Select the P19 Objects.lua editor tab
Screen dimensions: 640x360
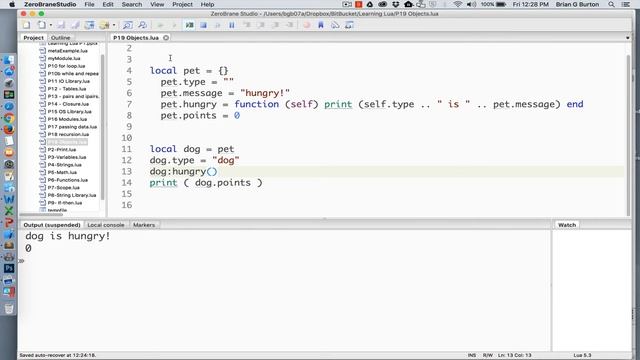coord(136,38)
